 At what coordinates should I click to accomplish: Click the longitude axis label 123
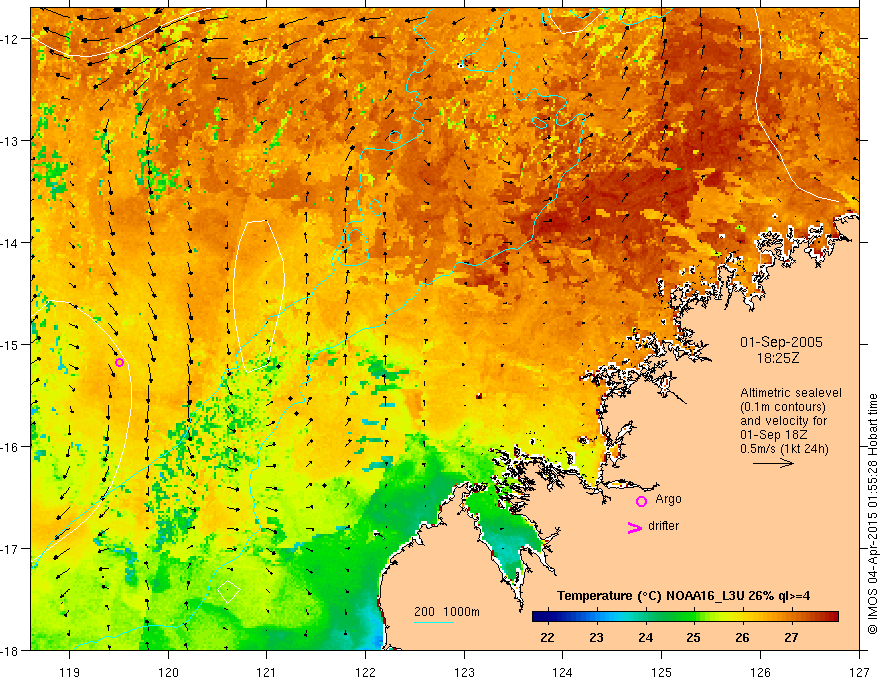(464, 672)
